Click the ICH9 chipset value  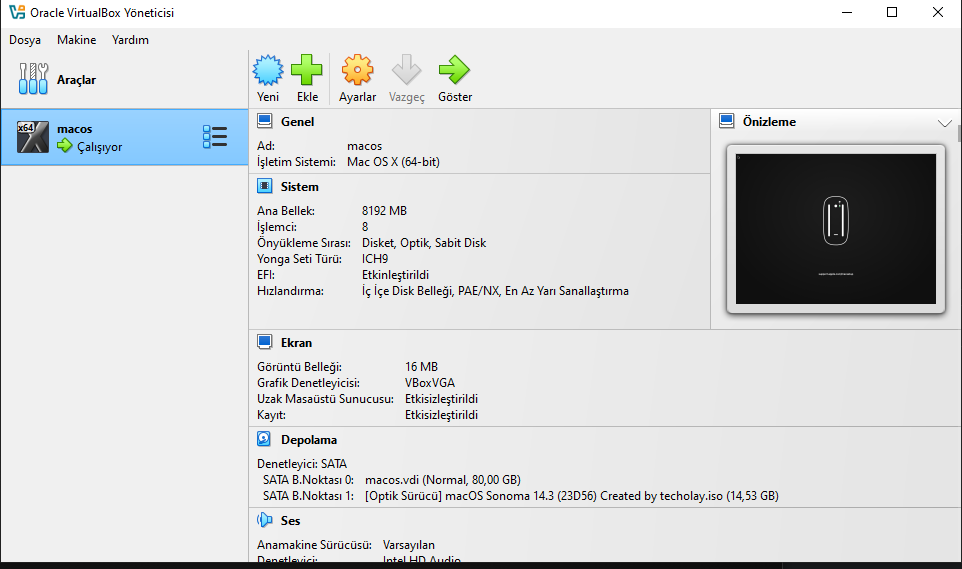375,258
